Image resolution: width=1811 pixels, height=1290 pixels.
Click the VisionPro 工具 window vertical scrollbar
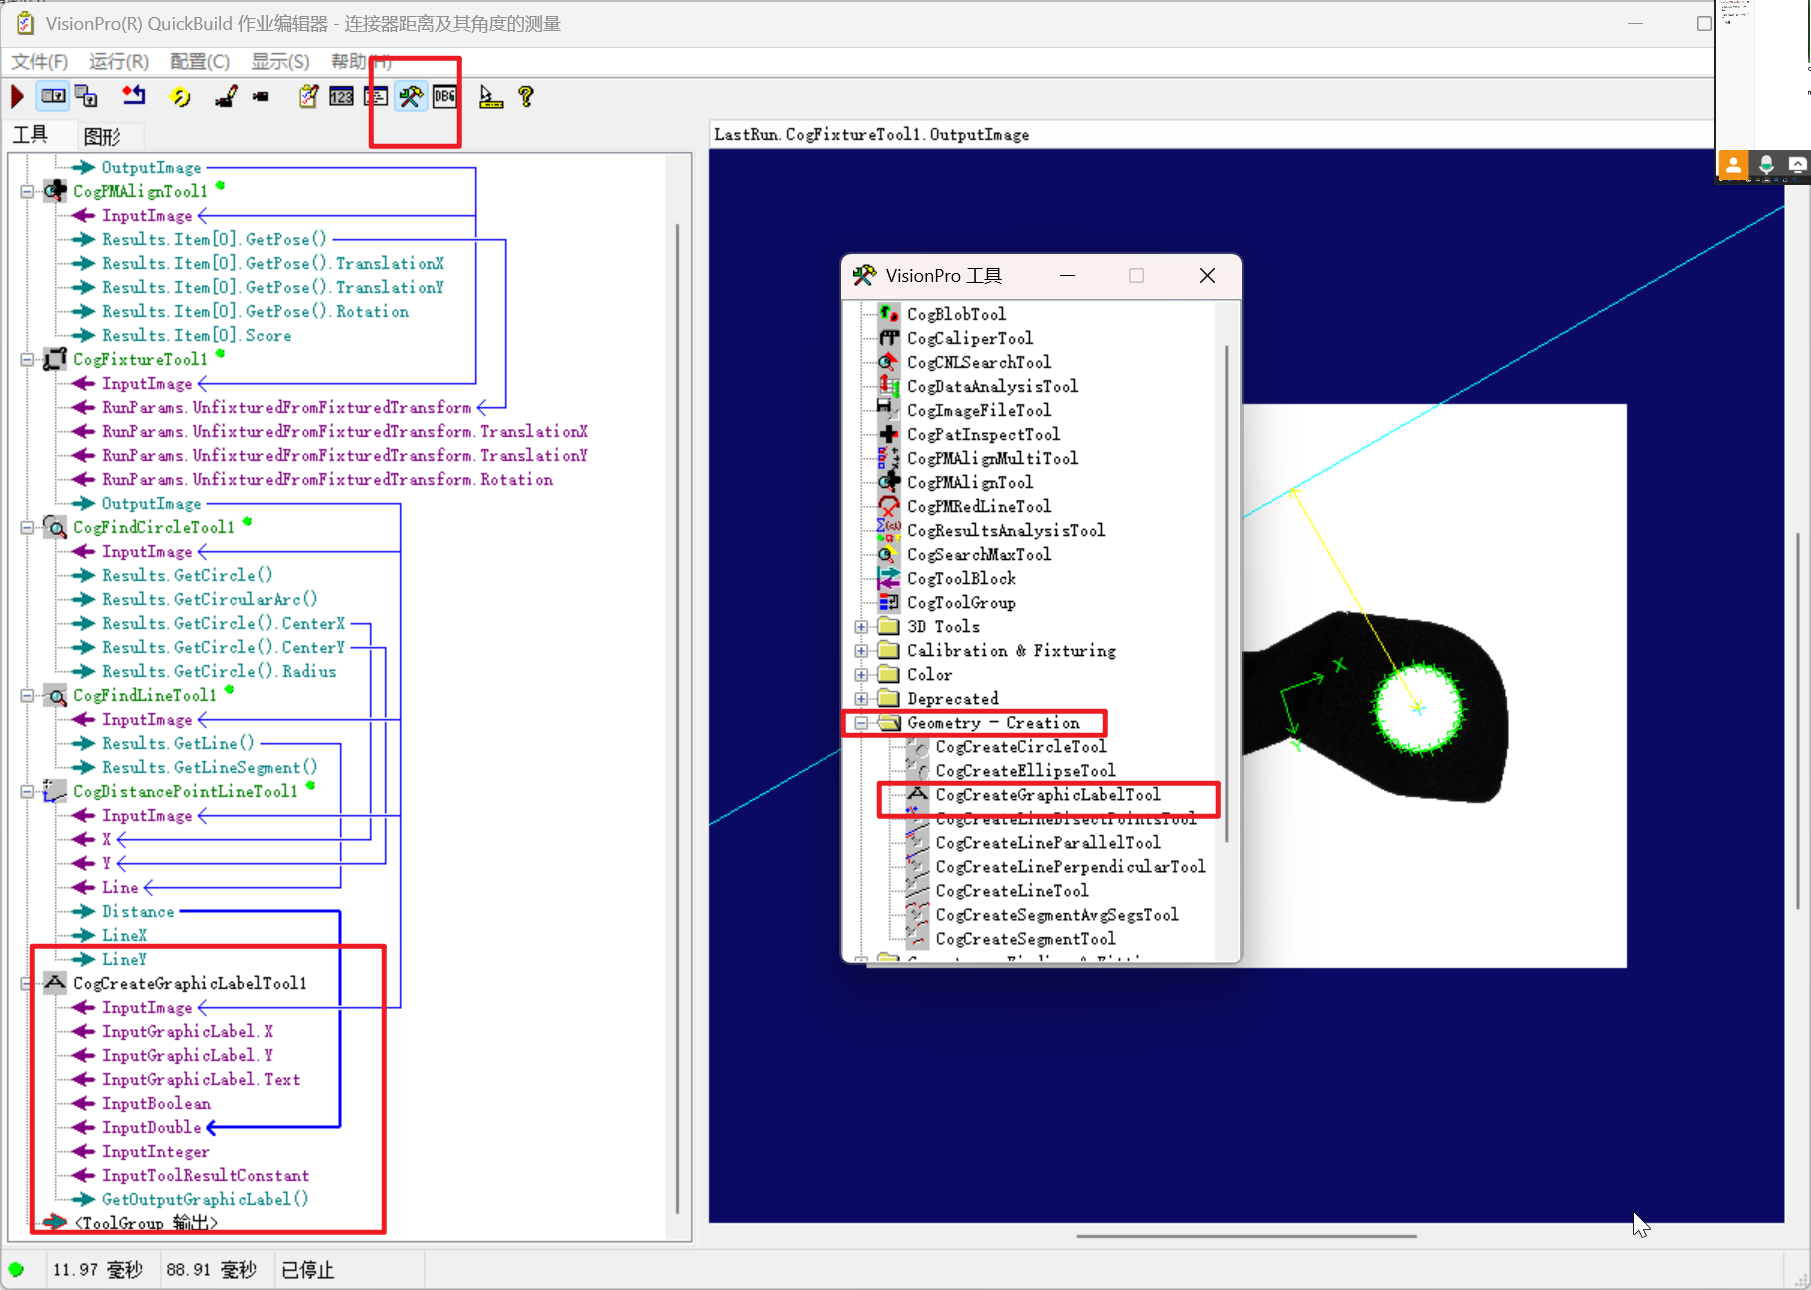1227,595
